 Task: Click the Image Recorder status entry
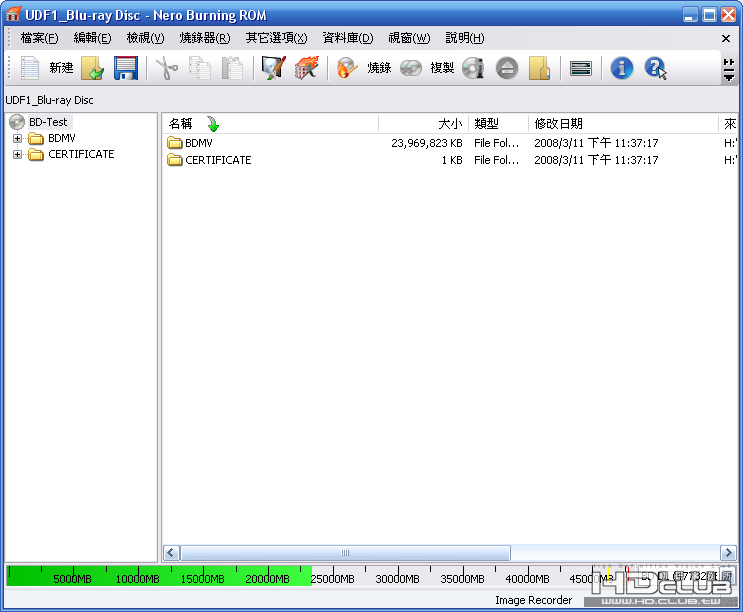(534, 600)
